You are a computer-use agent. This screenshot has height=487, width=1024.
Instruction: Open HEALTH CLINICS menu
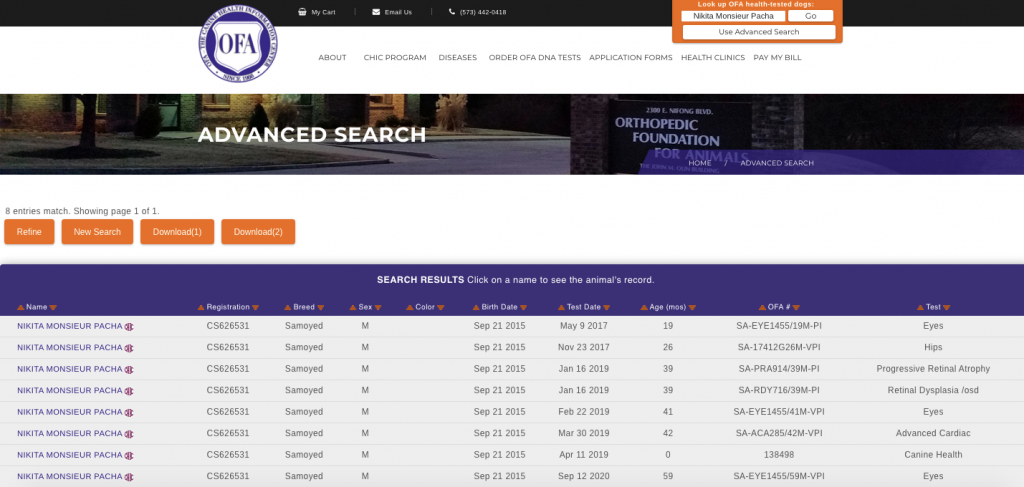point(713,57)
